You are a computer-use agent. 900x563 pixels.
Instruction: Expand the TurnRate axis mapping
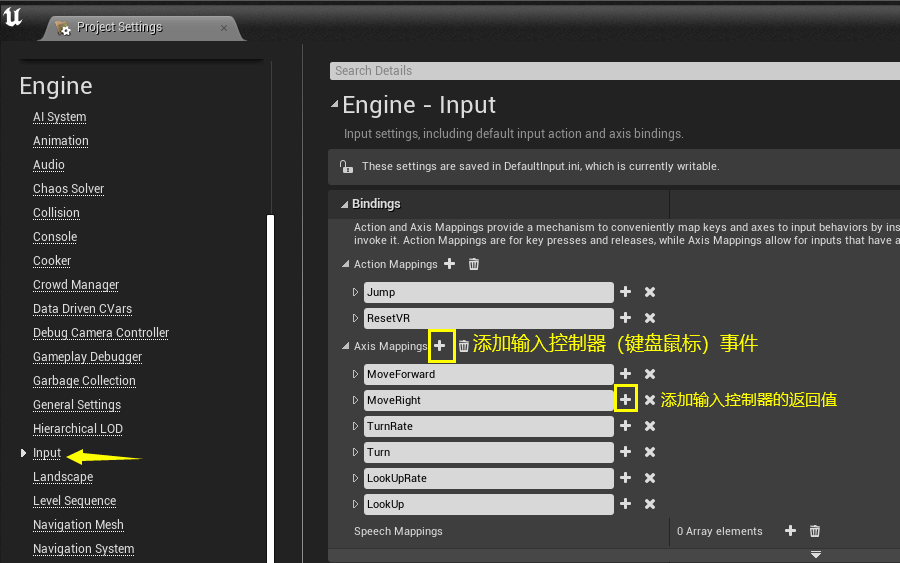click(x=355, y=426)
